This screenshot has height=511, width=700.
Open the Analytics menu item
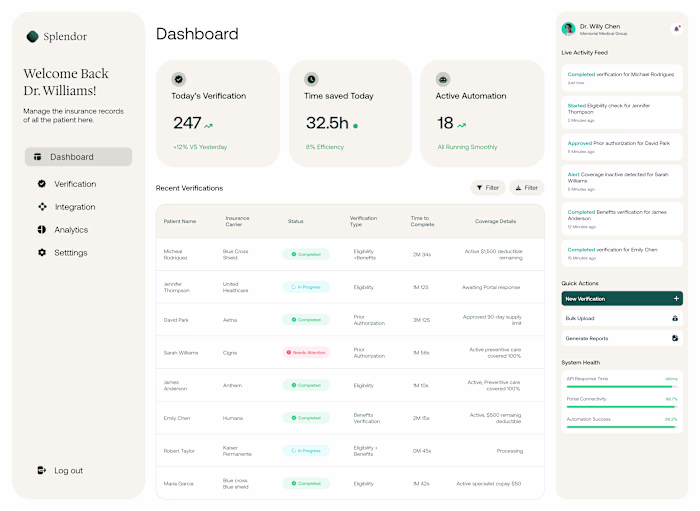[x=71, y=230]
